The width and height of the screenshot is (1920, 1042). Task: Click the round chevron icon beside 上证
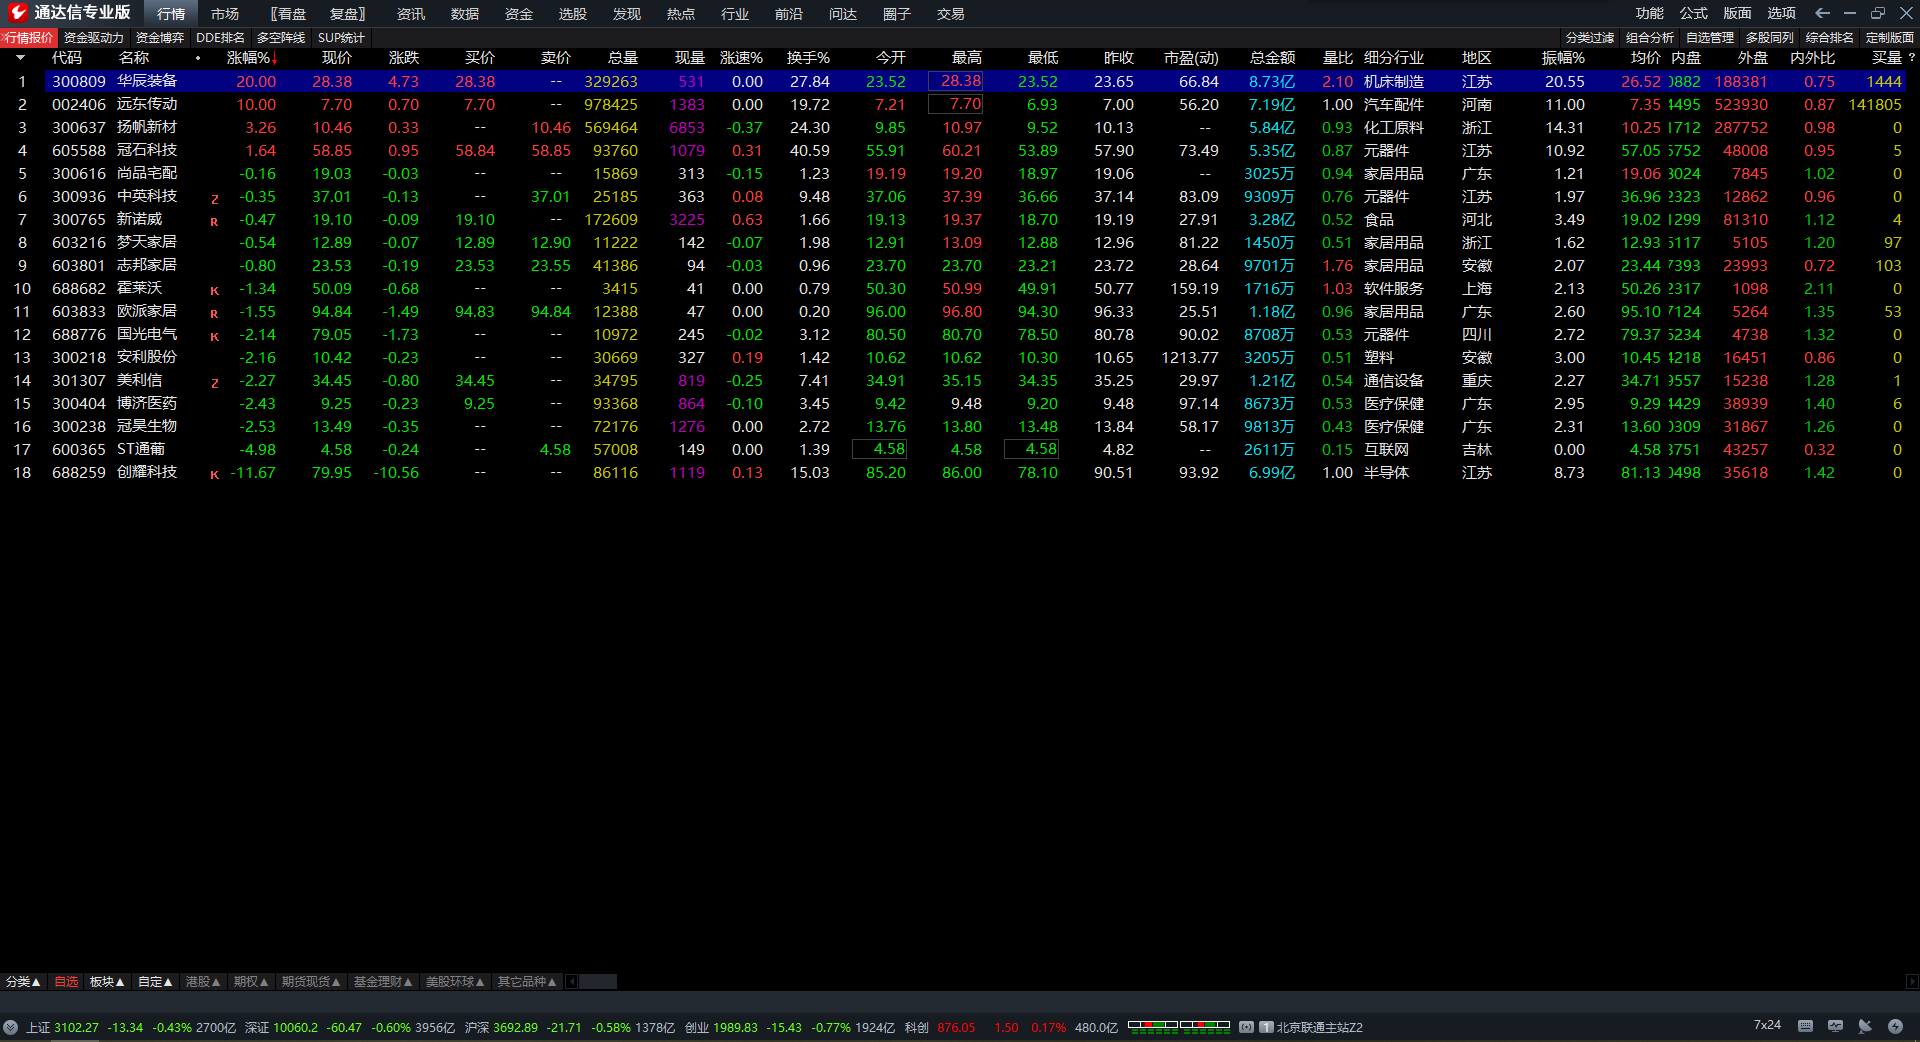10,1027
